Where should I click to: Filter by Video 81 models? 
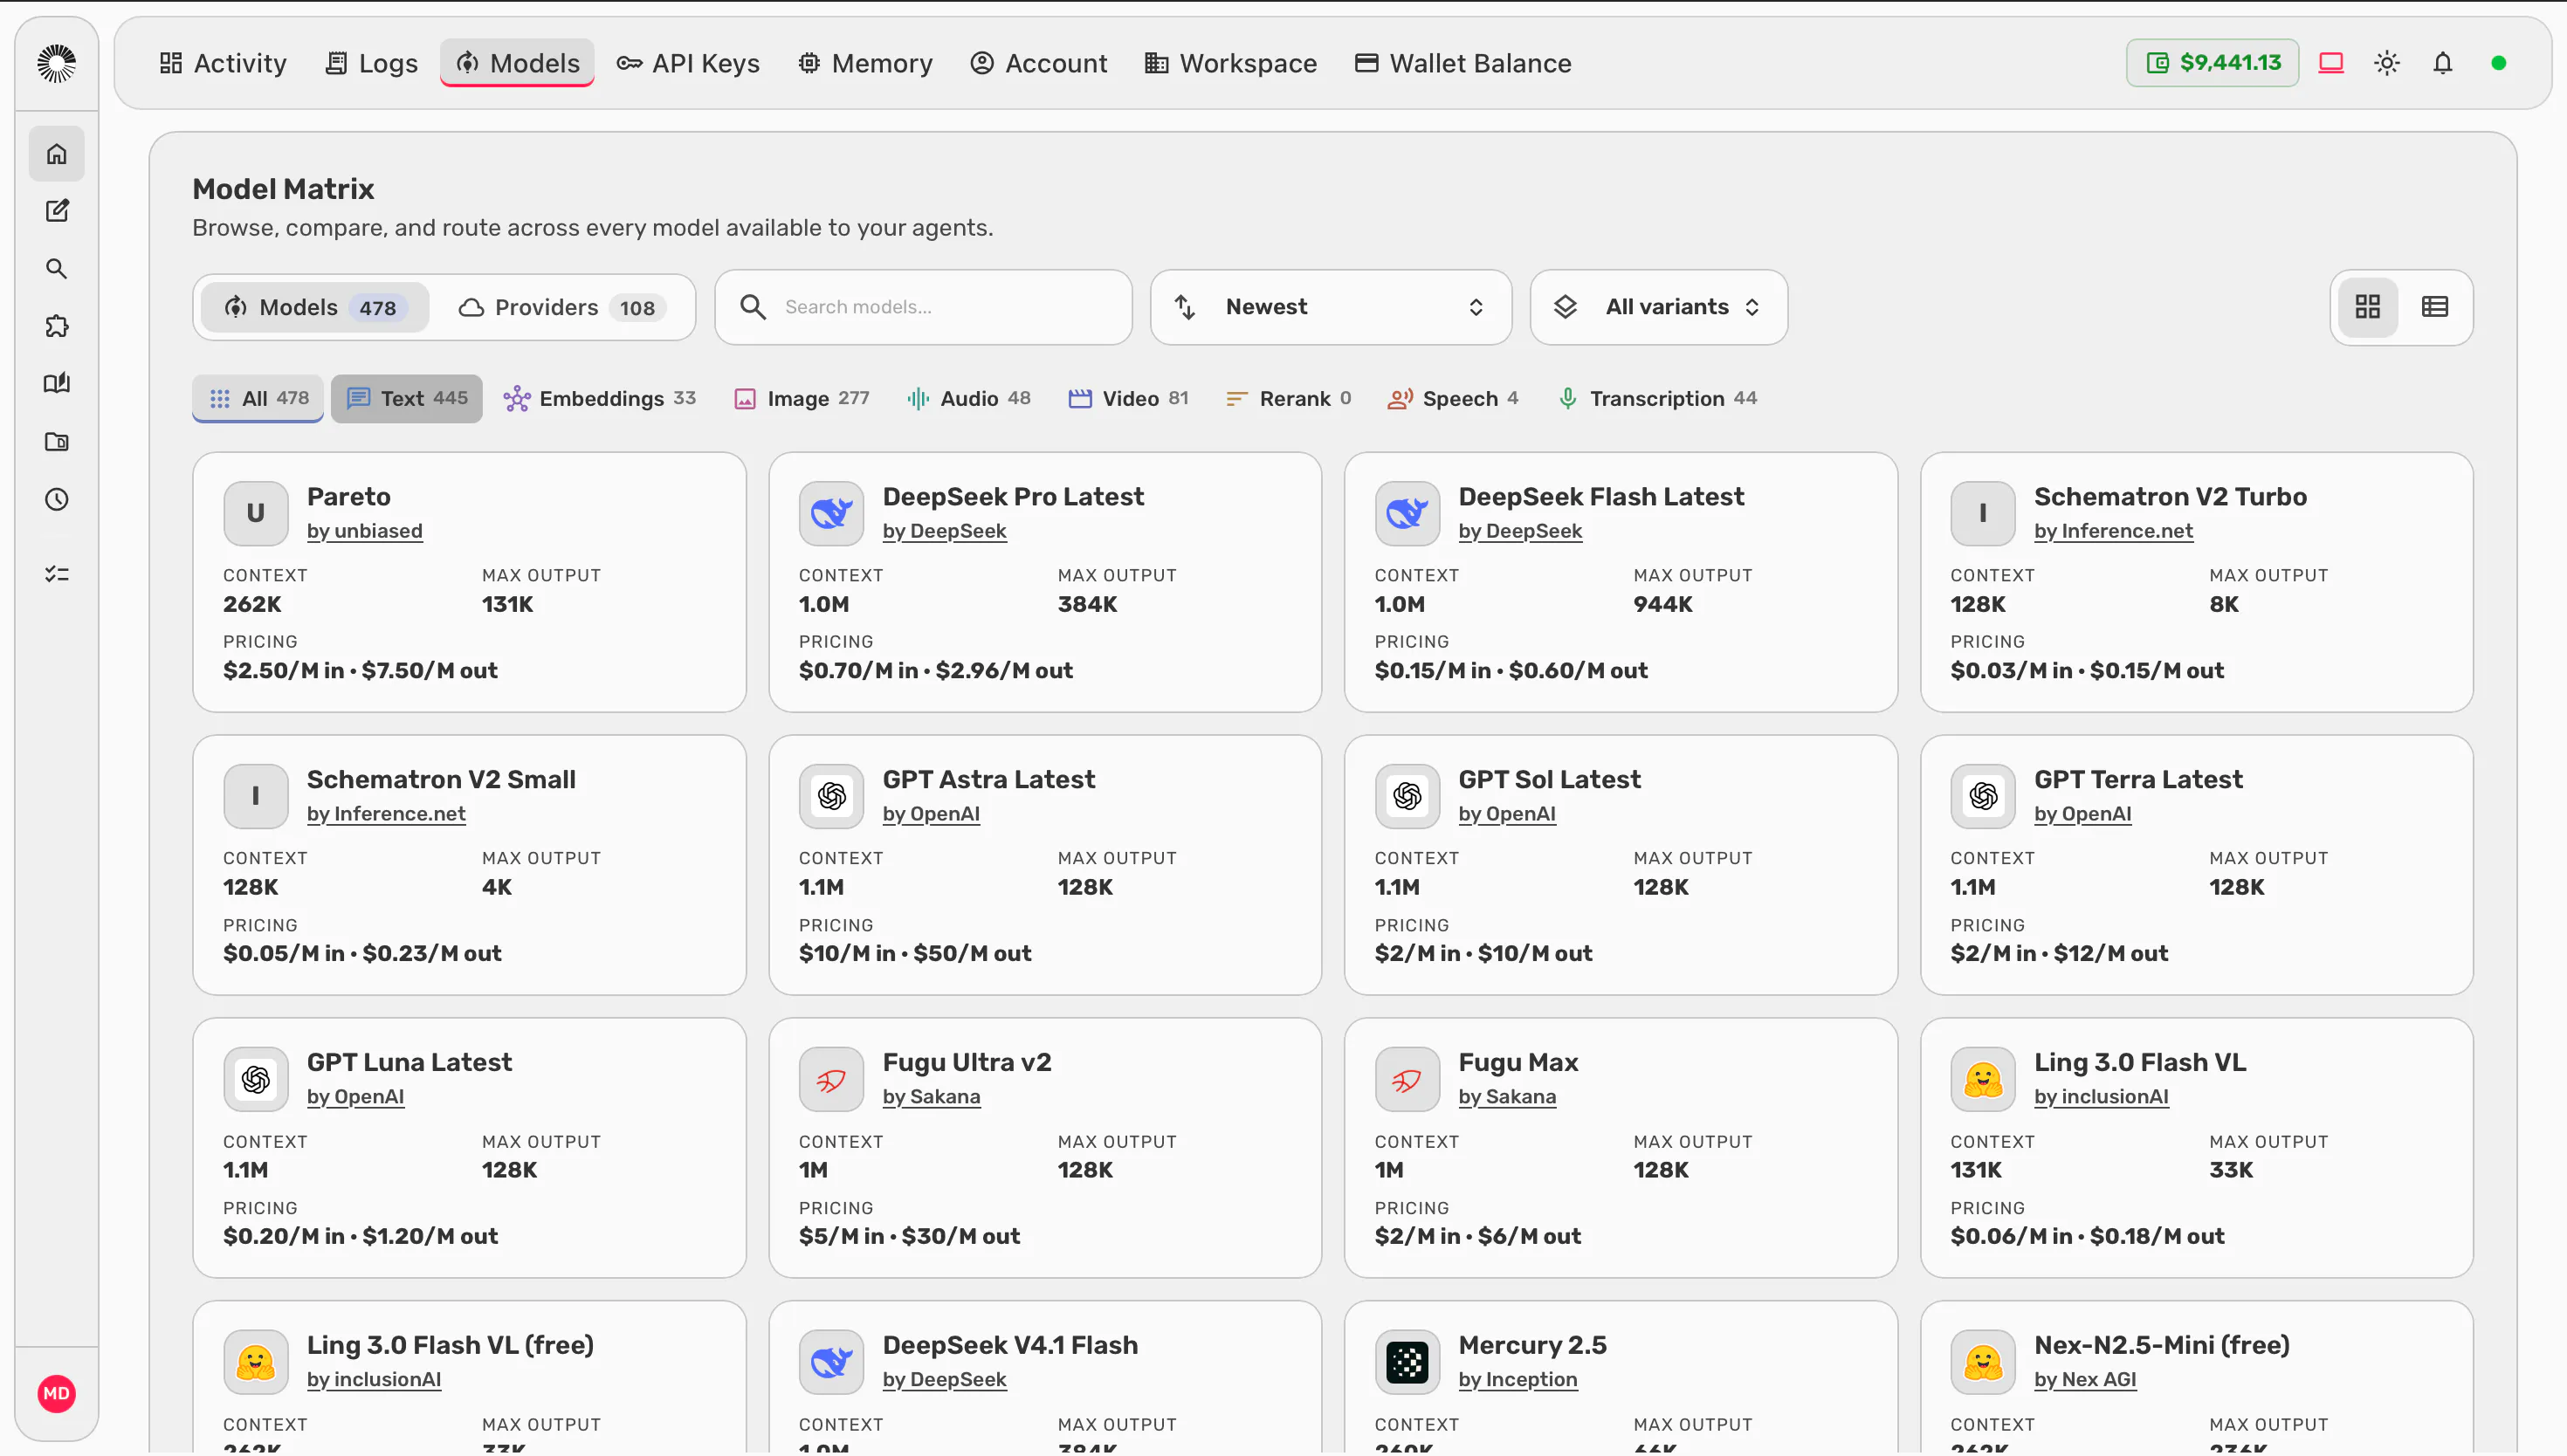[1129, 398]
